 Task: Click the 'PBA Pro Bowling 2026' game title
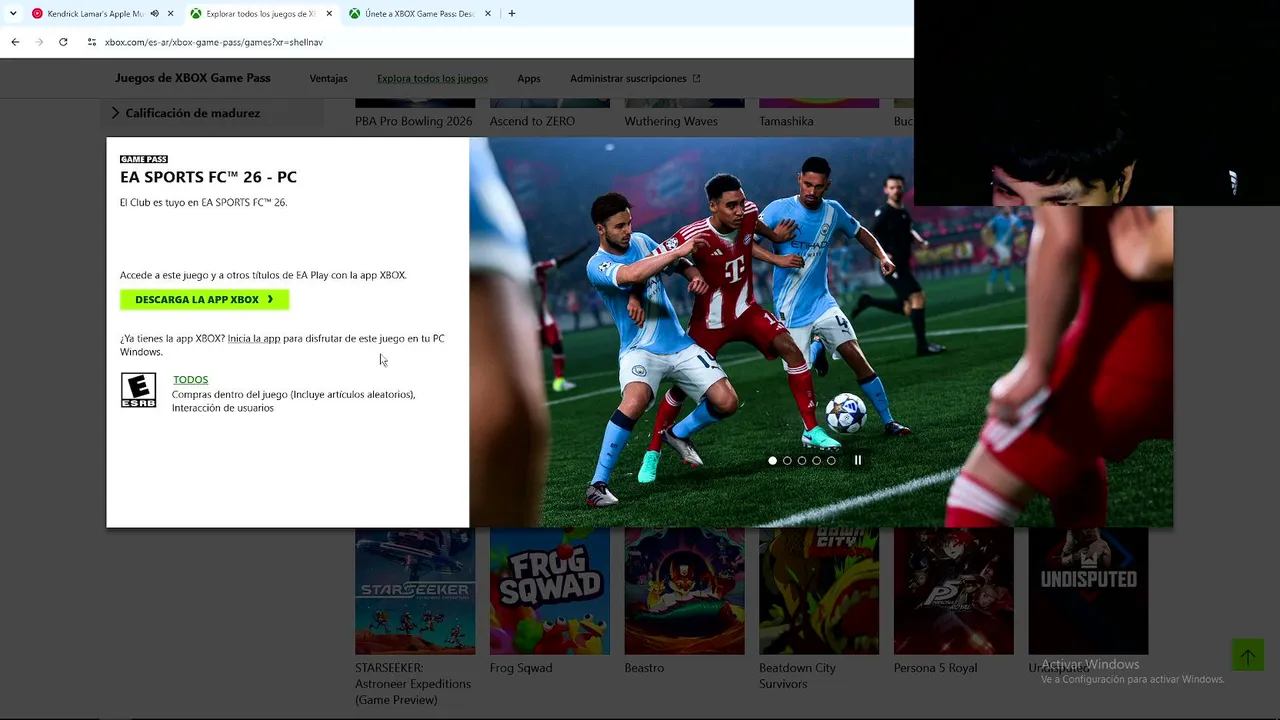tap(414, 121)
